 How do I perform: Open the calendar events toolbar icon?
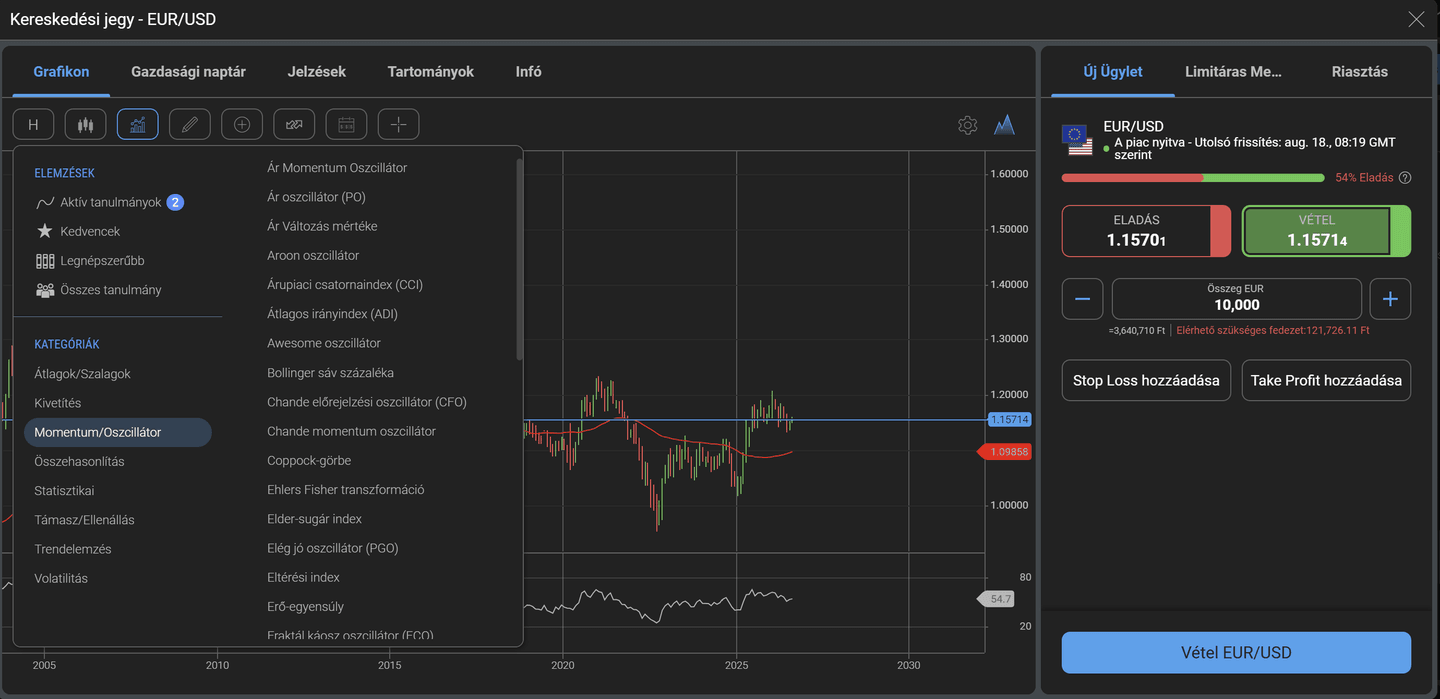point(346,124)
